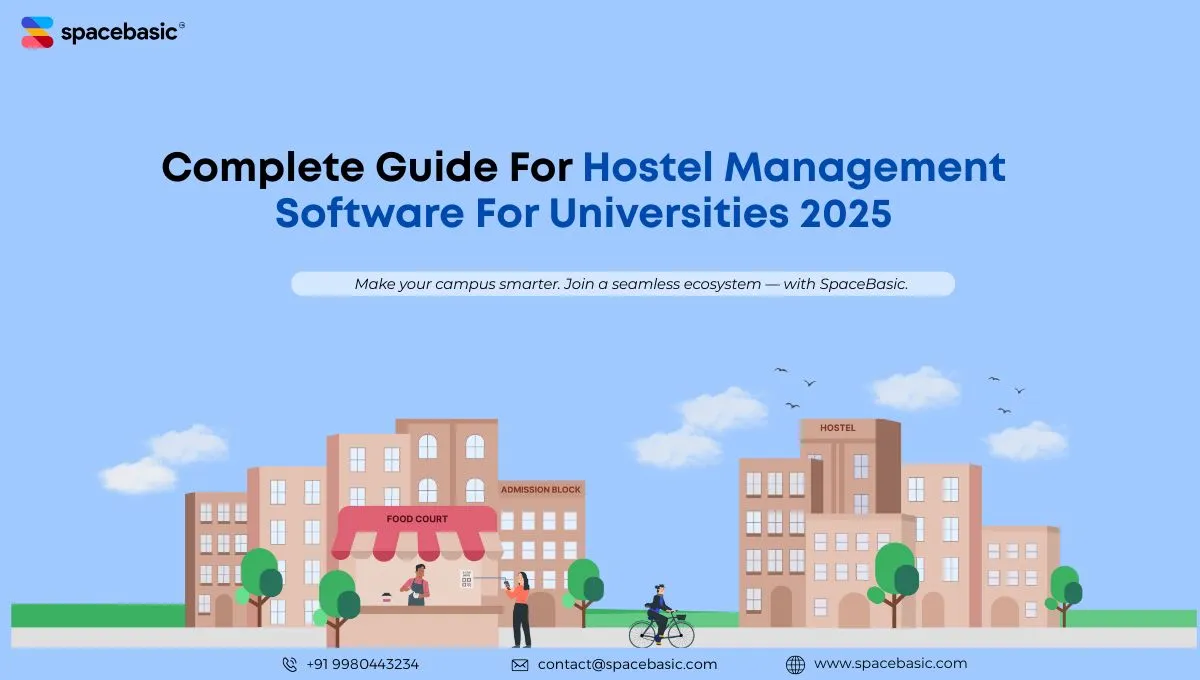Click the spacebasic brand name text
The height and width of the screenshot is (680, 1200).
pyautogui.click(x=119, y=32)
